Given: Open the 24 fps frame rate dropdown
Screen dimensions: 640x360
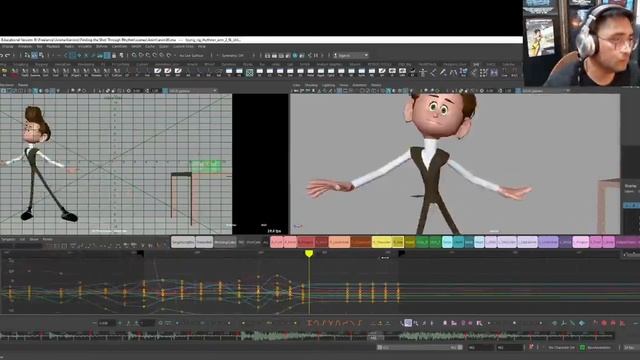Looking at the screenshot, I should [630, 348].
